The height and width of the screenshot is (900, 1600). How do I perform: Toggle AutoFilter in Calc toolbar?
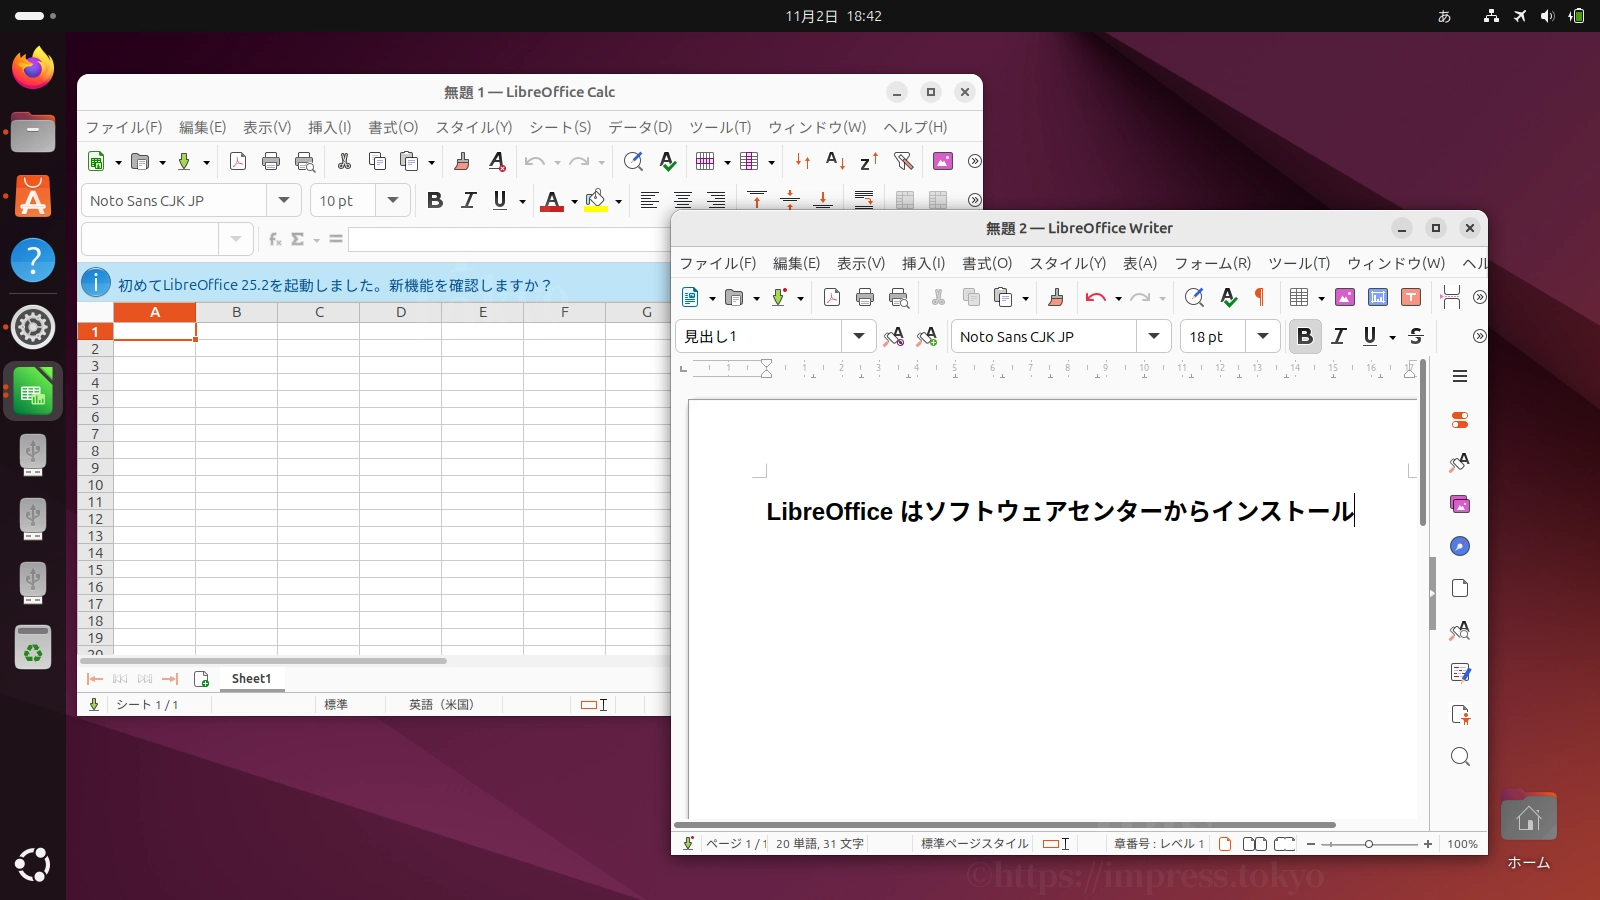[x=903, y=161]
